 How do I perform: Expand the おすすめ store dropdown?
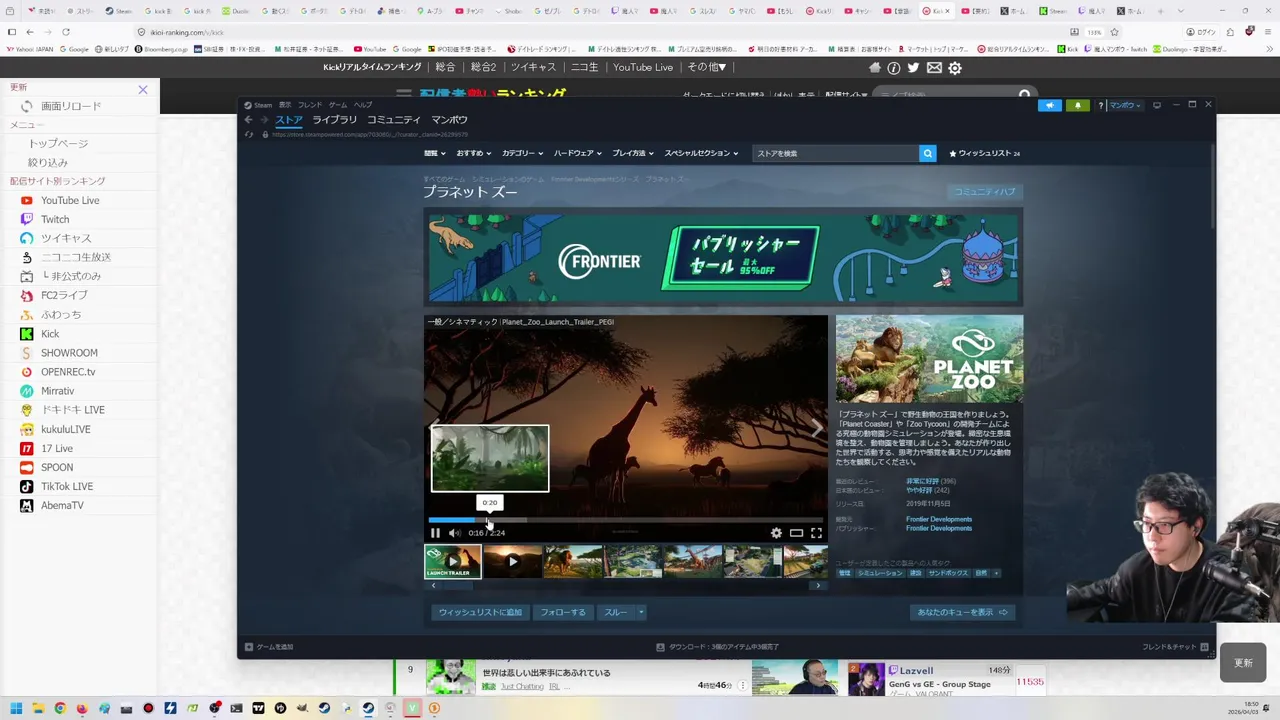tap(473, 153)
